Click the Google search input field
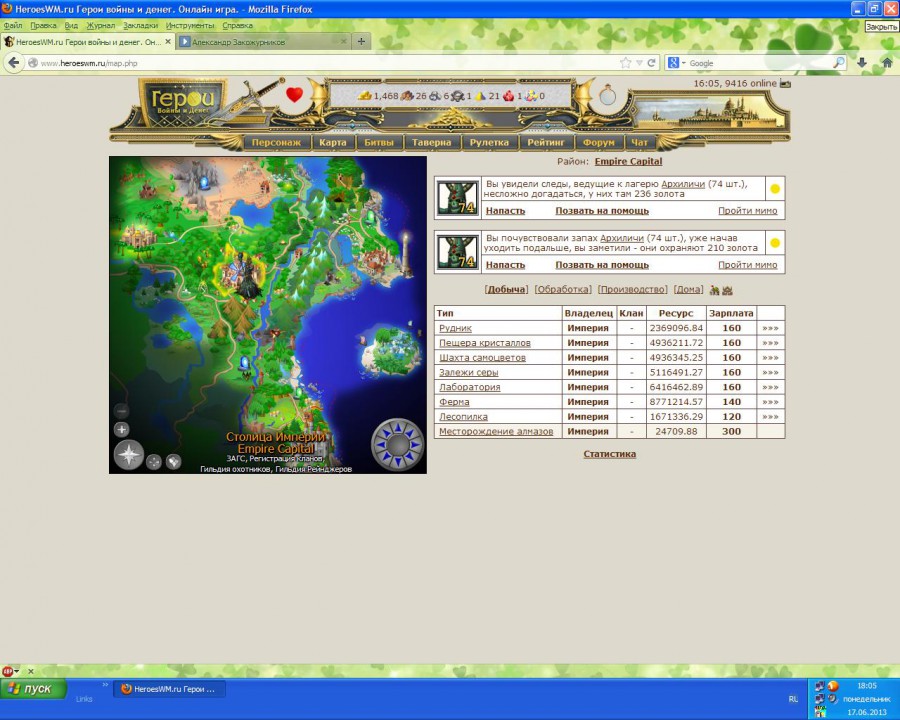 (x=759, y=63)
